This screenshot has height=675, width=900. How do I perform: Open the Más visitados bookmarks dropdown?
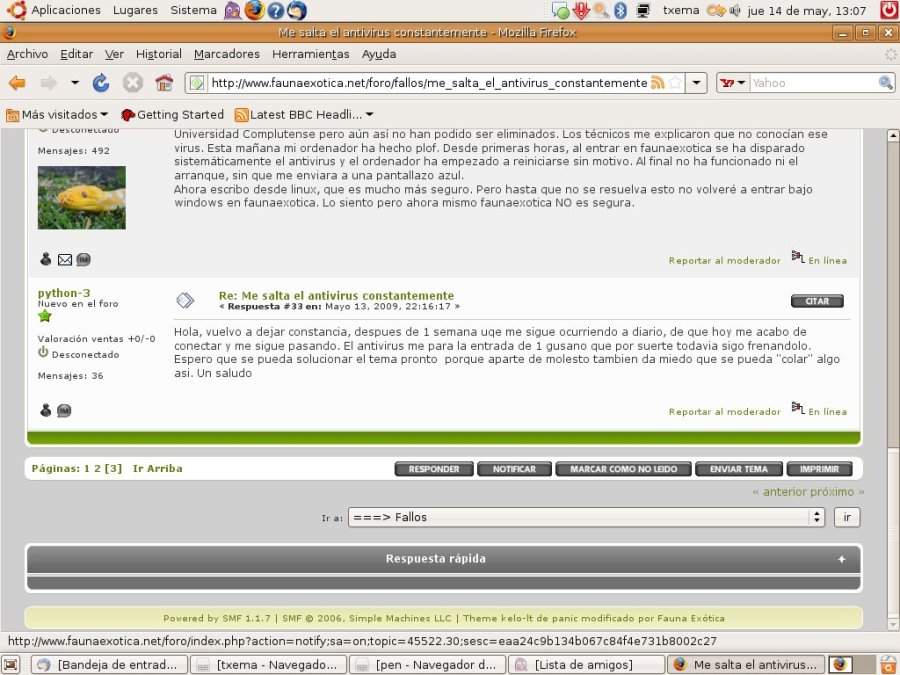click(57, 115)
